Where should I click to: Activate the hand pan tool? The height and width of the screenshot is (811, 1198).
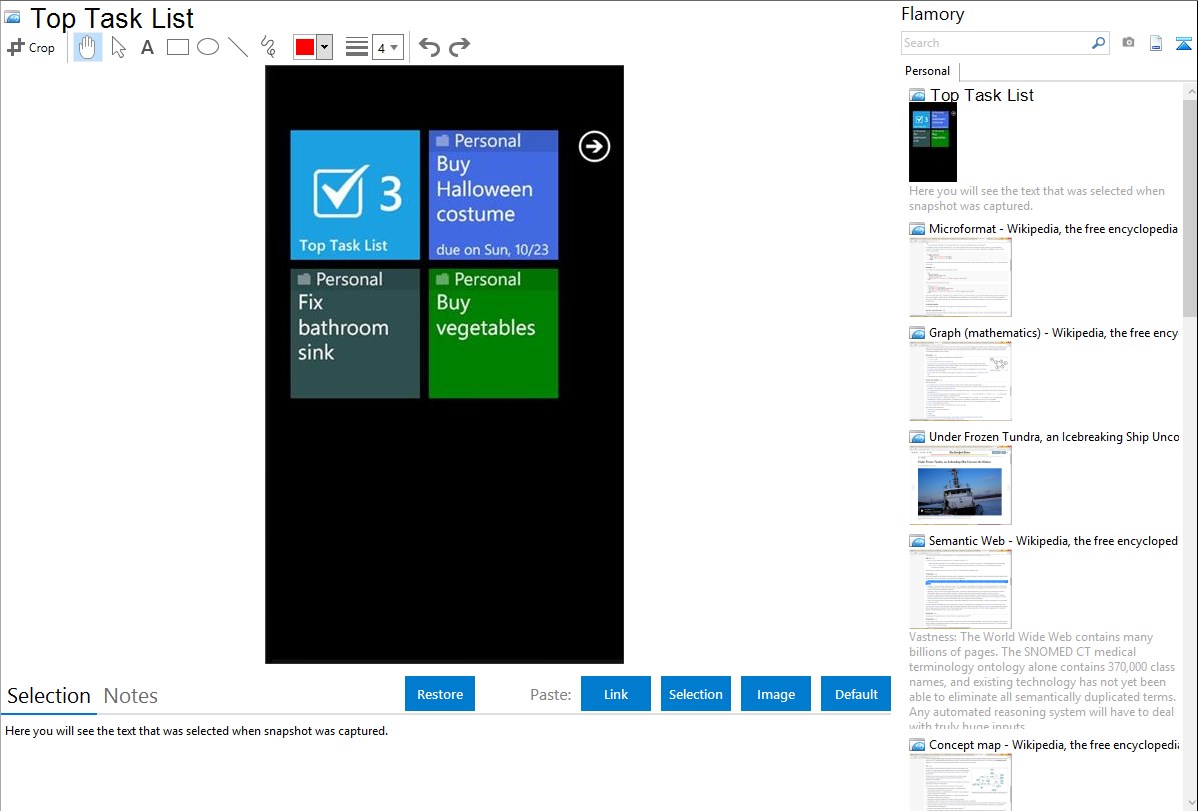coord(87,47)
